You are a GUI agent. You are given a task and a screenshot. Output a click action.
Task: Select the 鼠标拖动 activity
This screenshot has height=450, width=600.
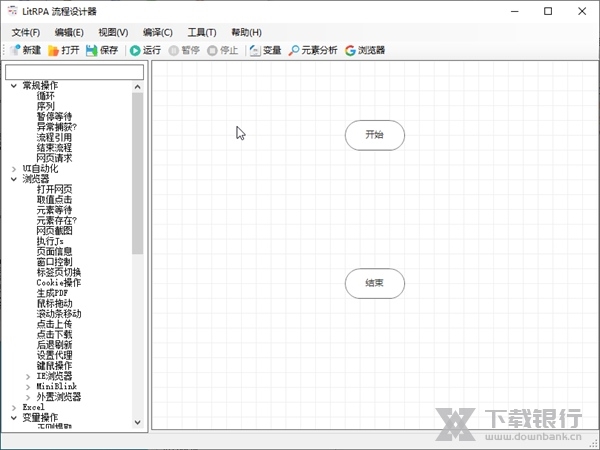[x=54, y=303]
